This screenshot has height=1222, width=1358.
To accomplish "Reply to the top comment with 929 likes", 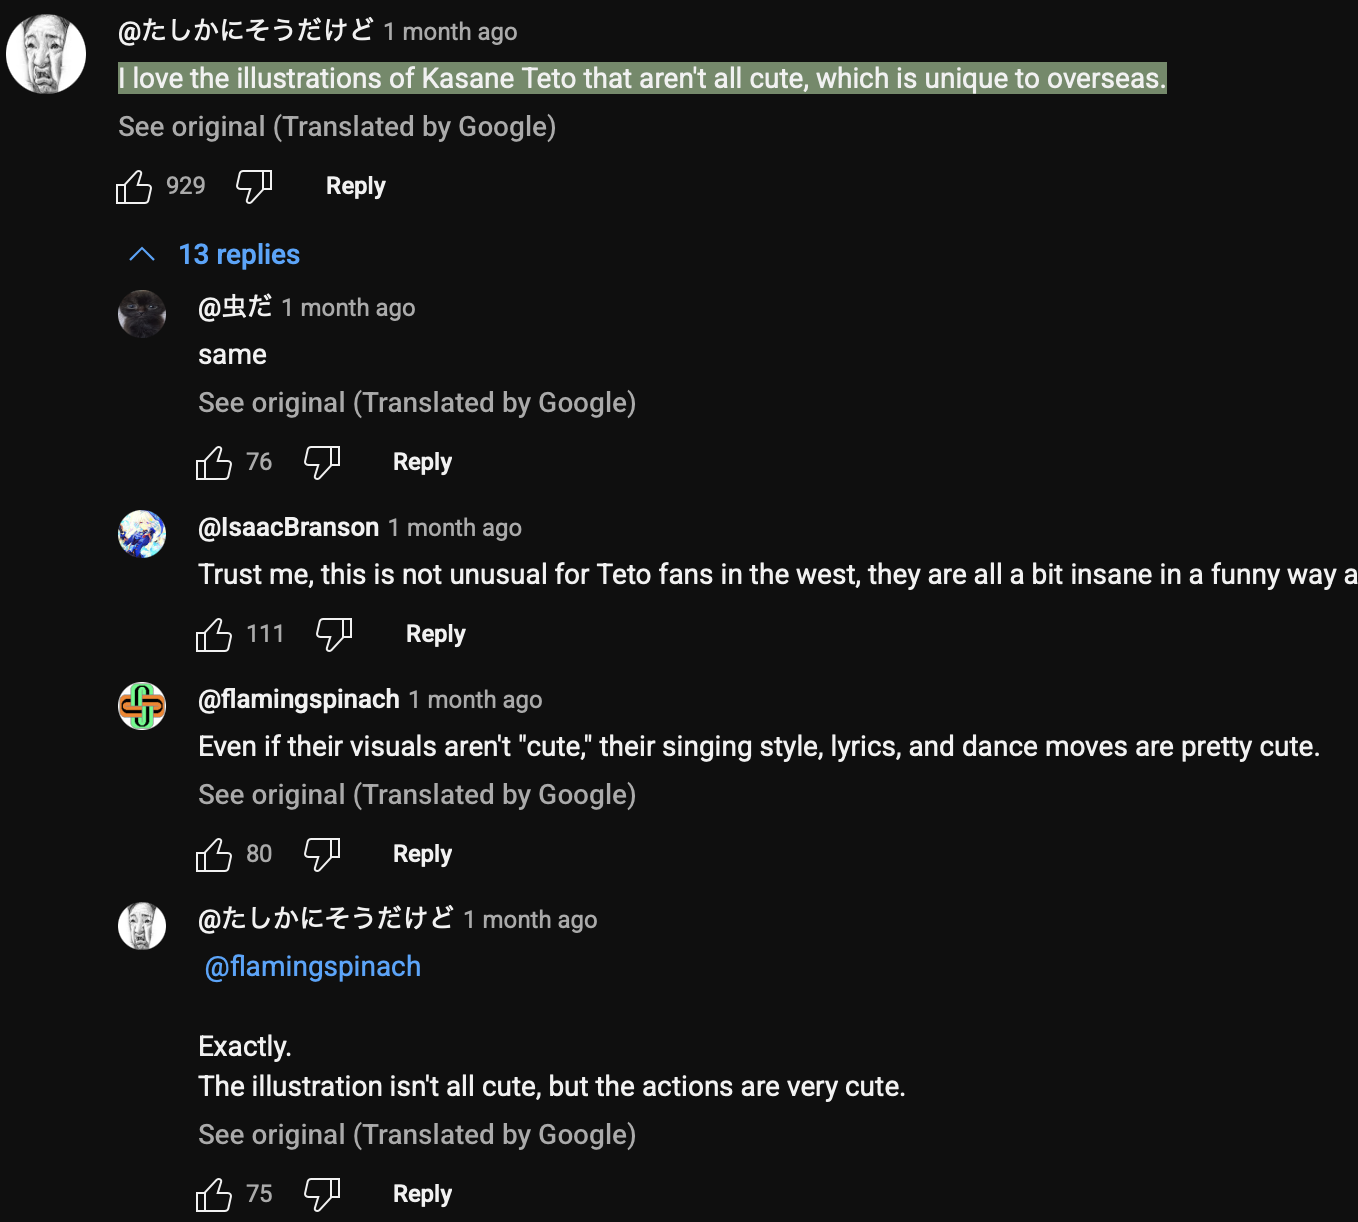I will (x=355, y=187).
